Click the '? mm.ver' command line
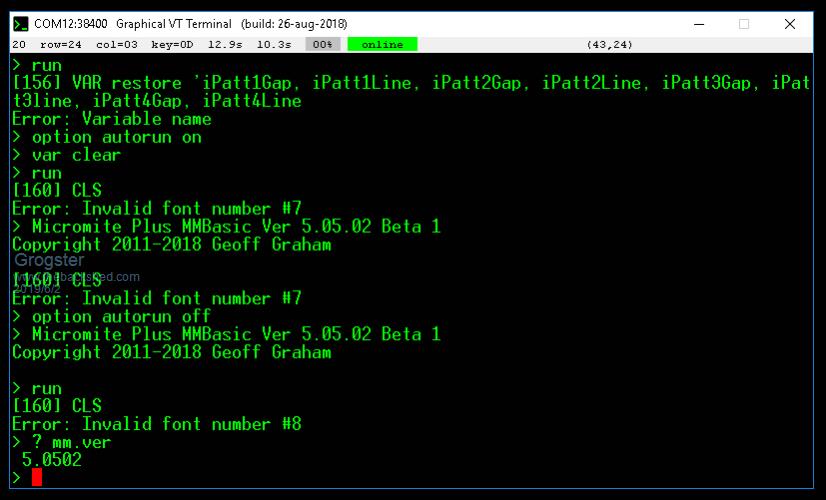This screenshot has height=500, width=826. pyautogui.click(x=71, y=442)
